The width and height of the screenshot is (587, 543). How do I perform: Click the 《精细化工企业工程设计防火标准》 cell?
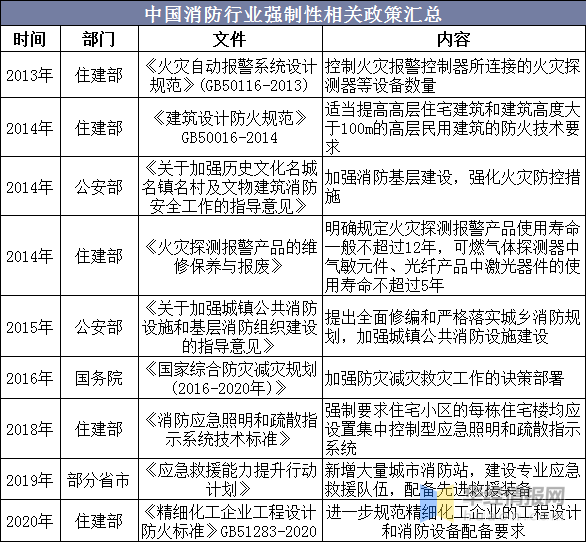coord(230,521)
